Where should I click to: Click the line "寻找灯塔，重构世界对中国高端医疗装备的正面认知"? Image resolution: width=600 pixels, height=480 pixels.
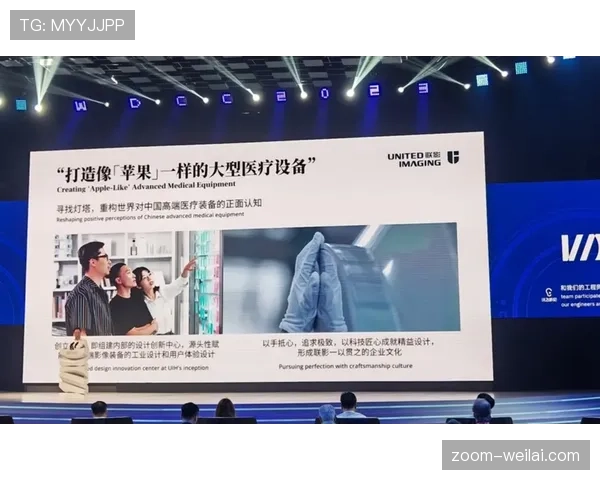tap(159, 205)
